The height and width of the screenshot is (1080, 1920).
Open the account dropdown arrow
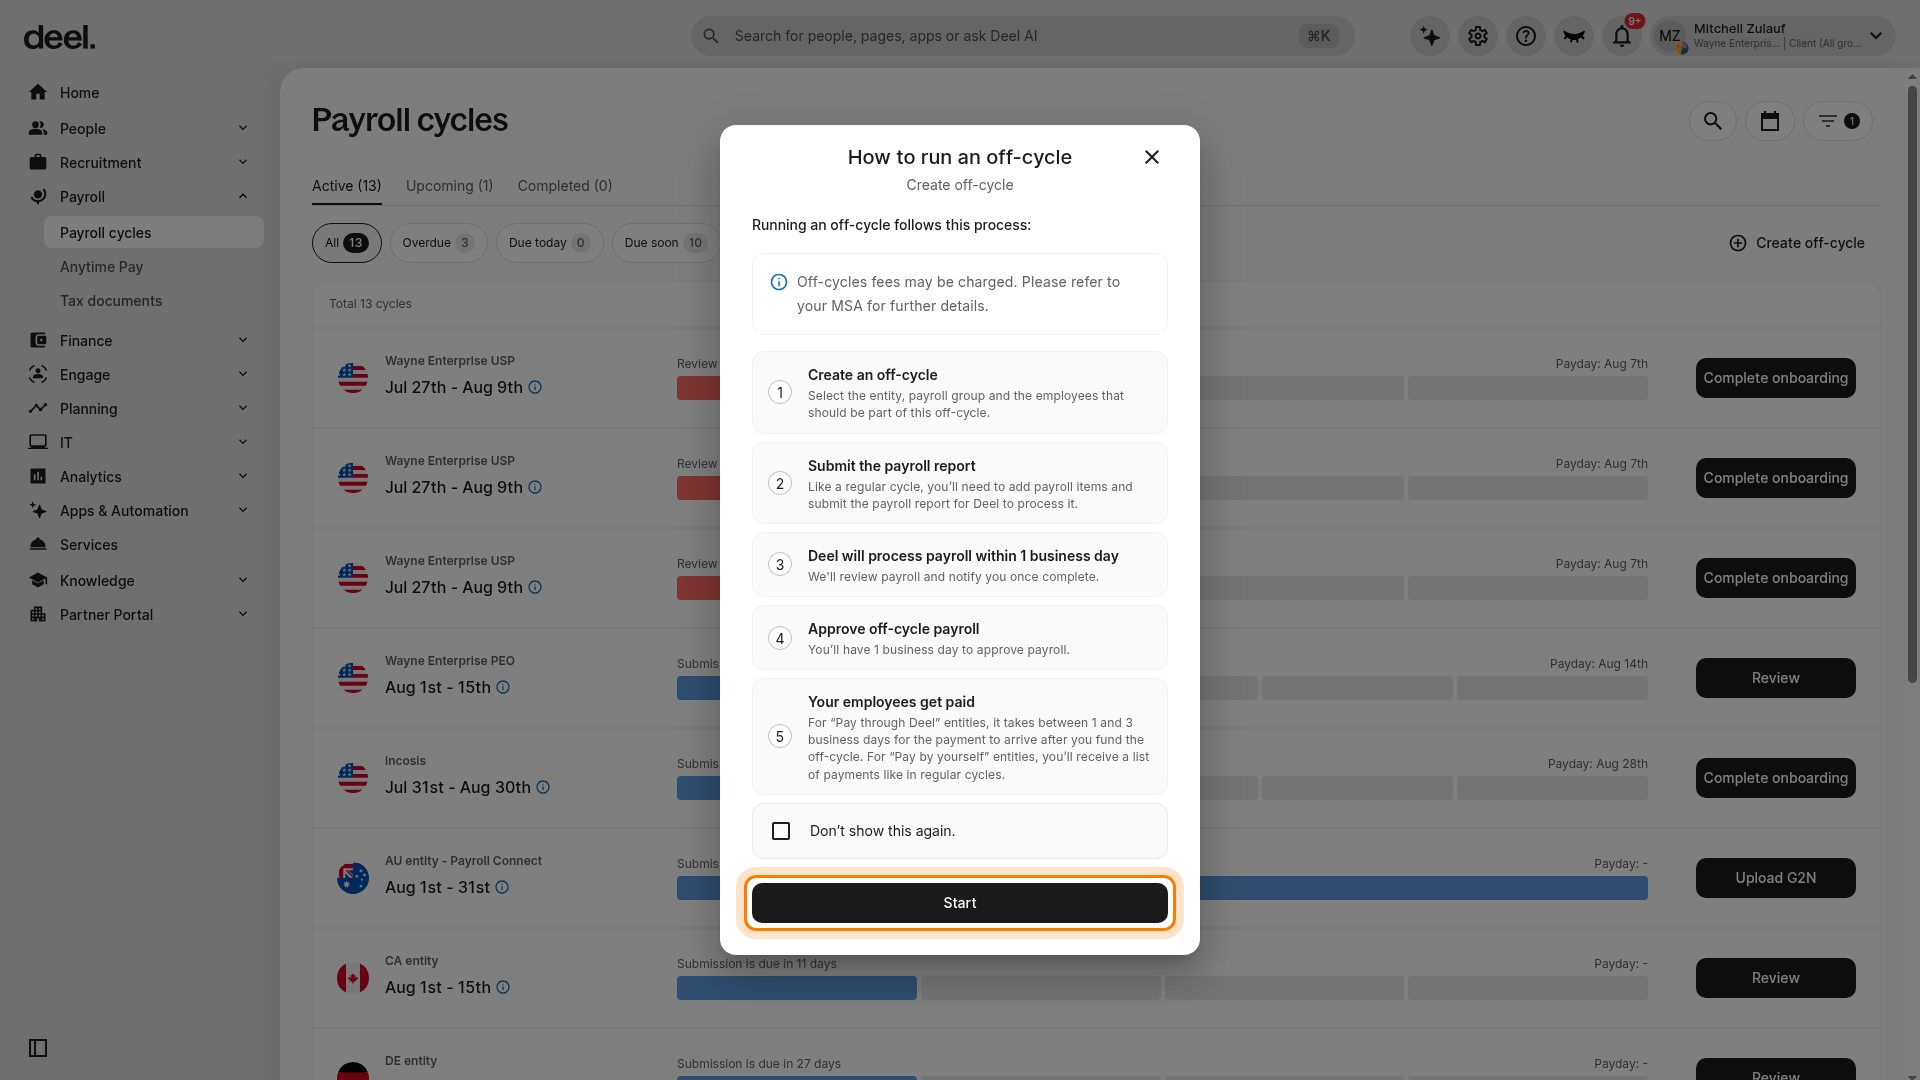tap(1876, 36)
